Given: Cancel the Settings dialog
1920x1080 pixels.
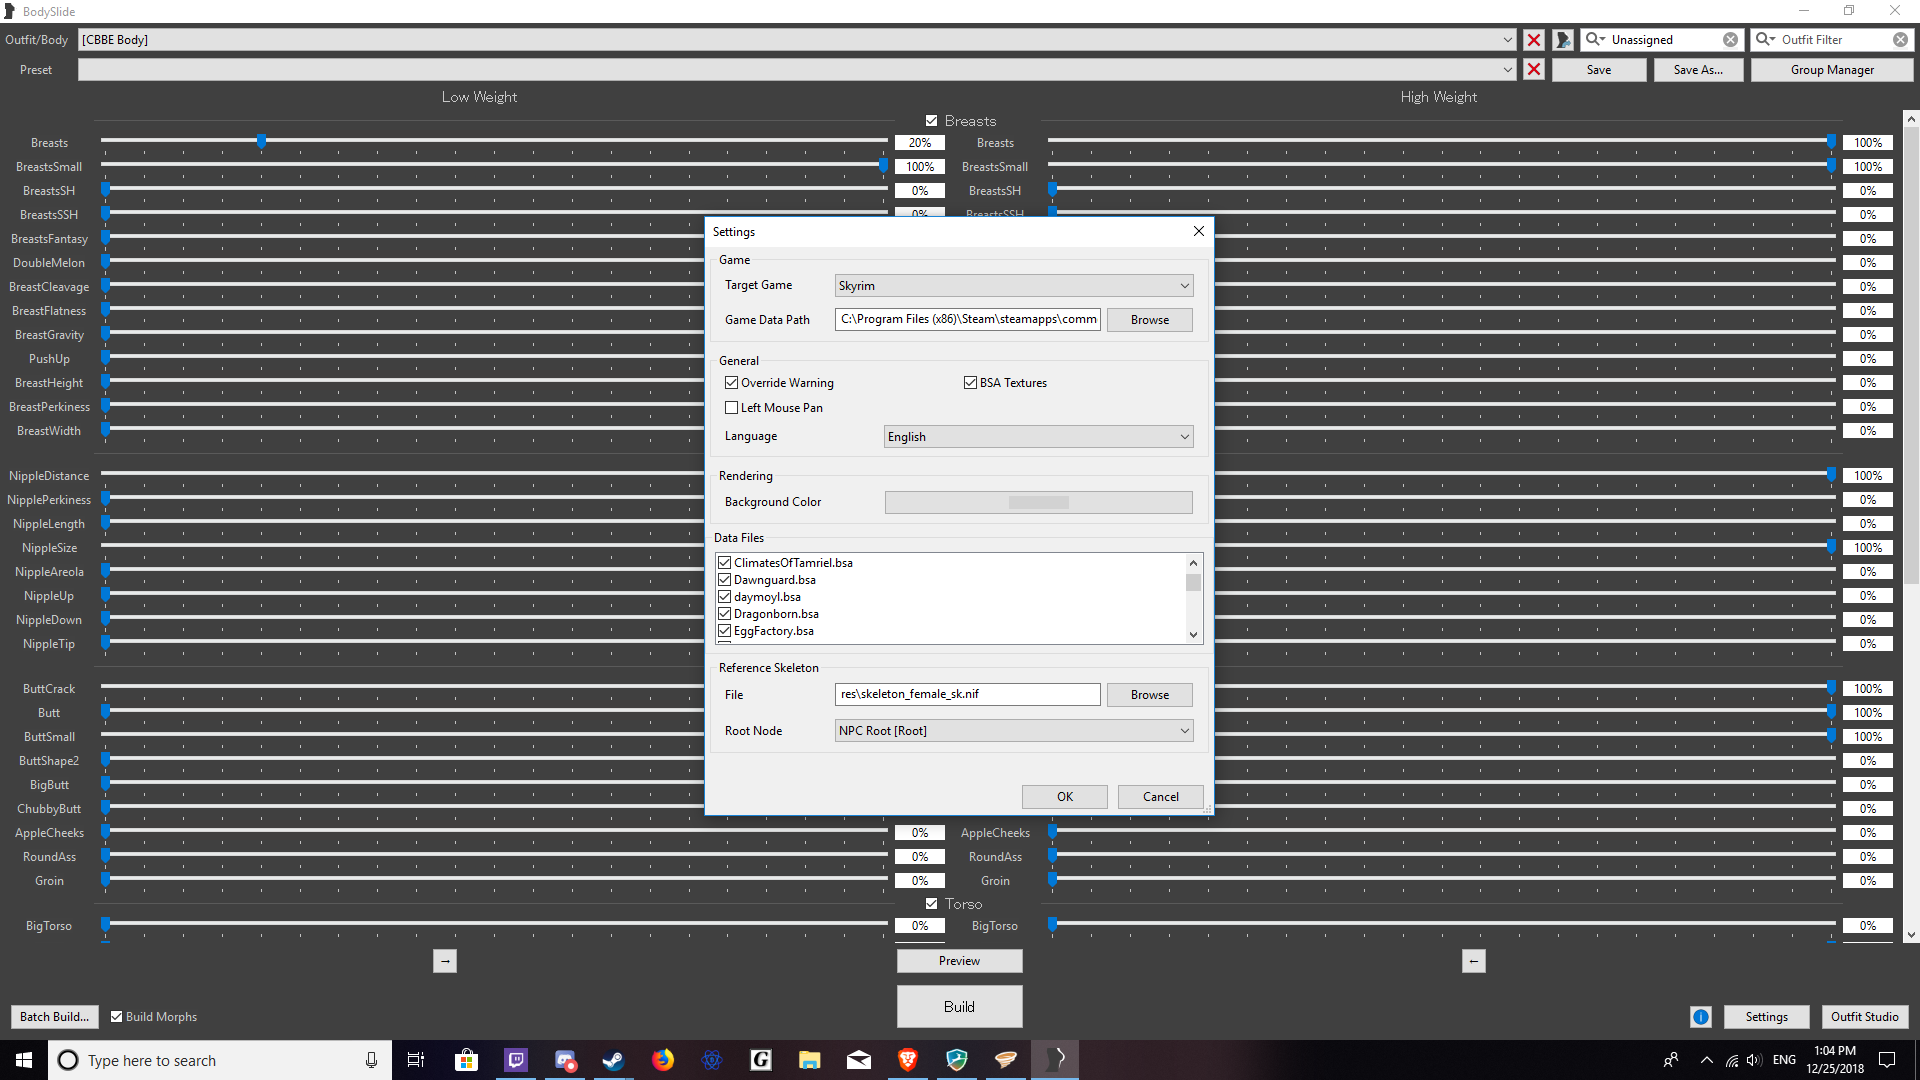Looking at the screenshot, I should 1161,797.
